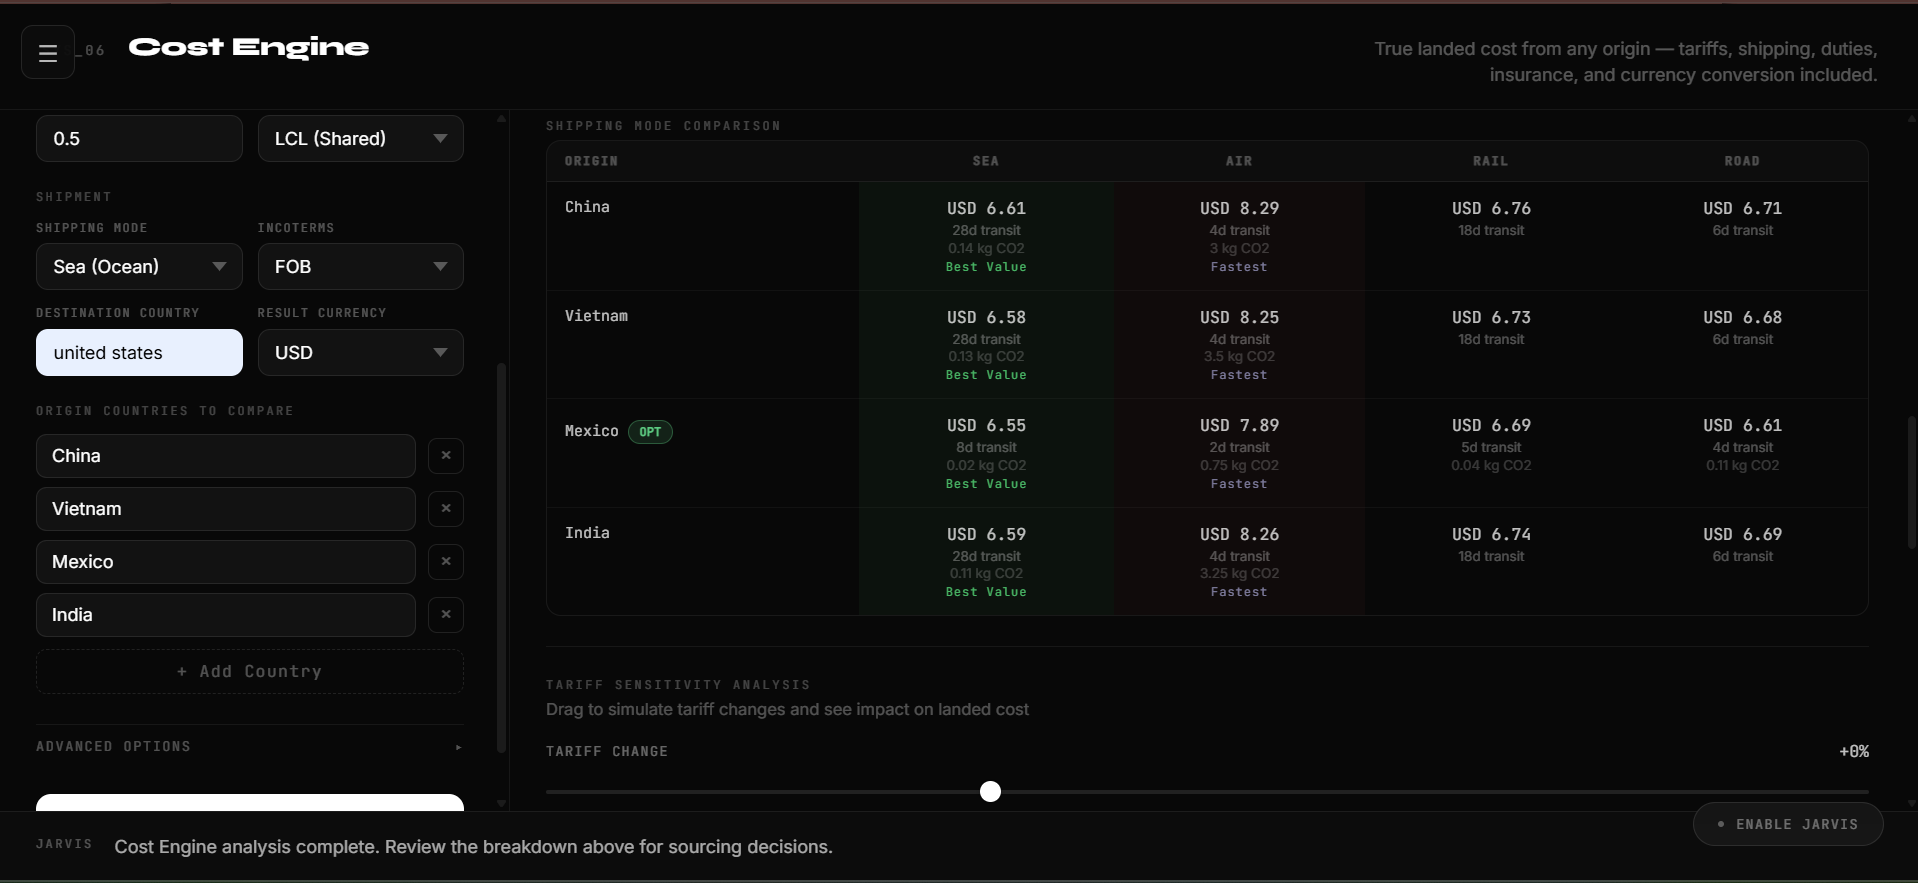The image size is (1918, 883).
Task: Edit the Vietnam origin country field
Action: pyautogui.click(x=226, y=509)
